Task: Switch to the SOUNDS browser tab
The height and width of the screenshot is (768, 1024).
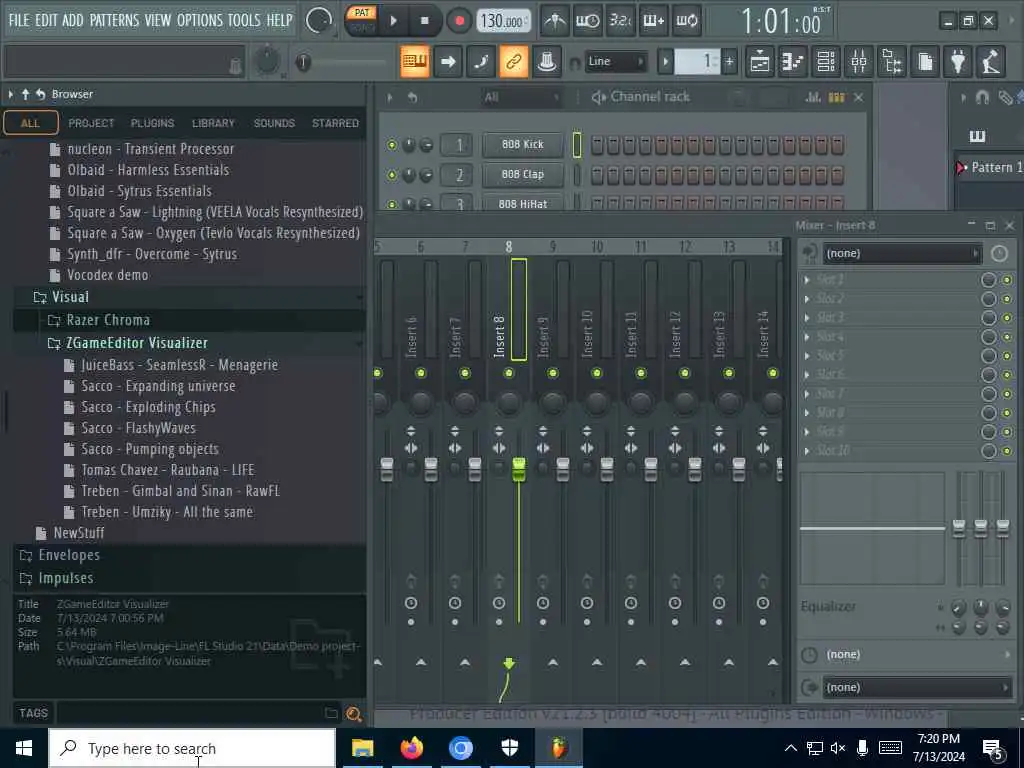Action: 274,123
